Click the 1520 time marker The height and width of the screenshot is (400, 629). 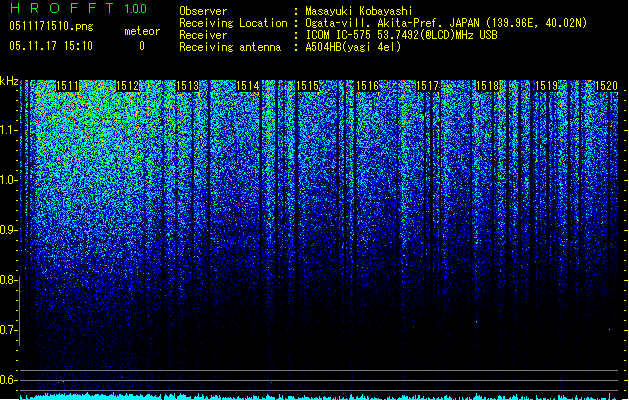tap(606, 86)
